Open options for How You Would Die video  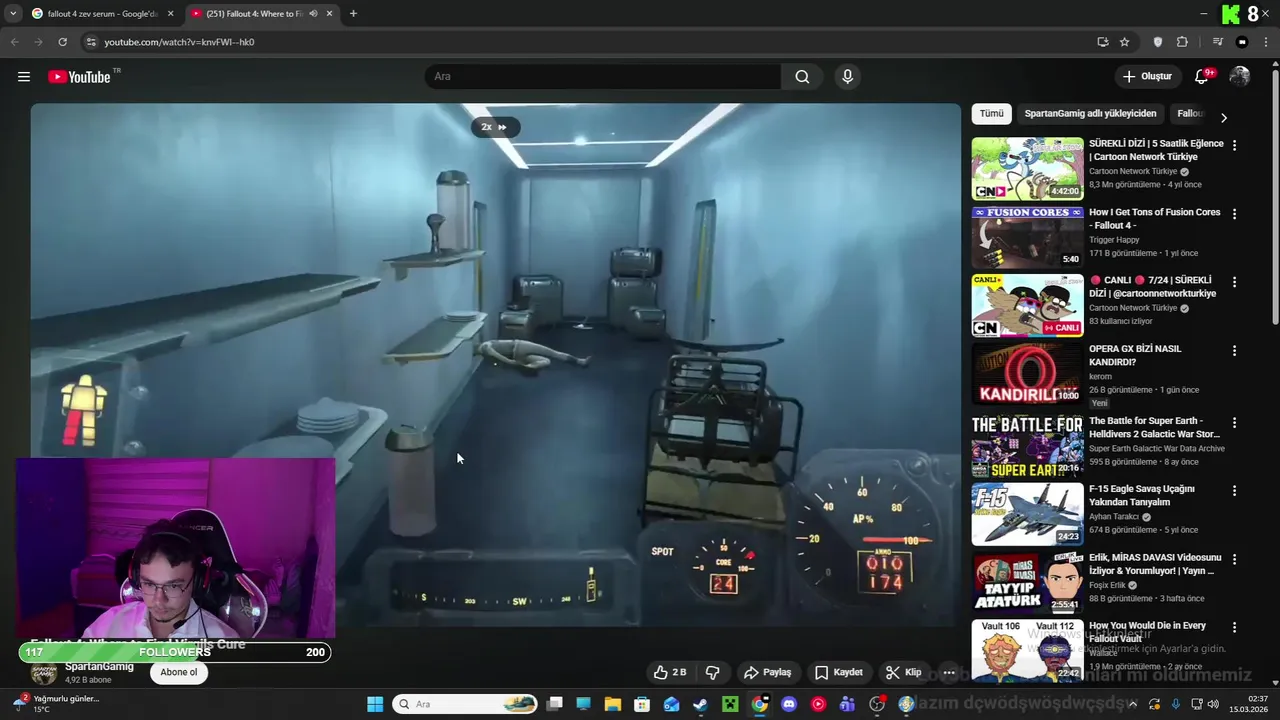point(1234,628)
